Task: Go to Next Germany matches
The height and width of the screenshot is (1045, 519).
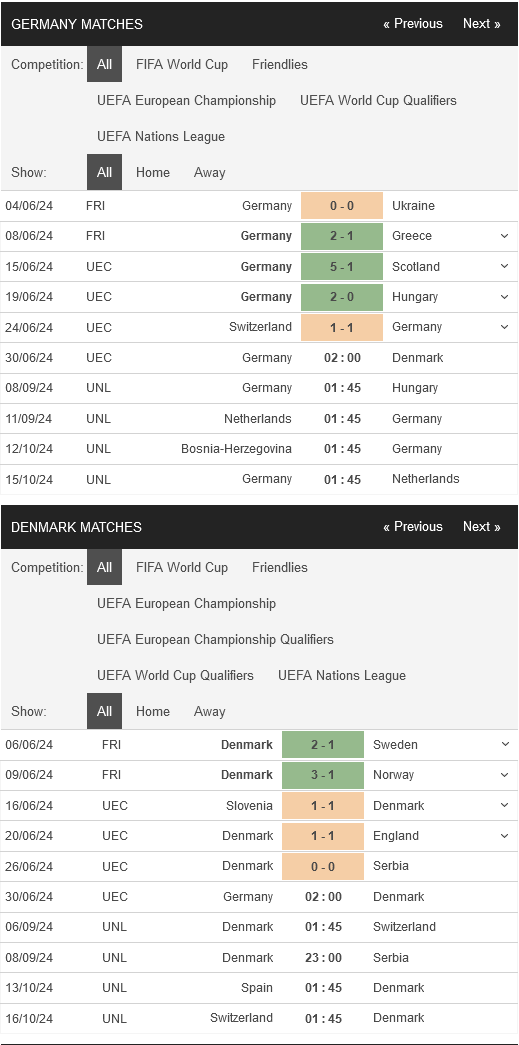Action: 482,23
